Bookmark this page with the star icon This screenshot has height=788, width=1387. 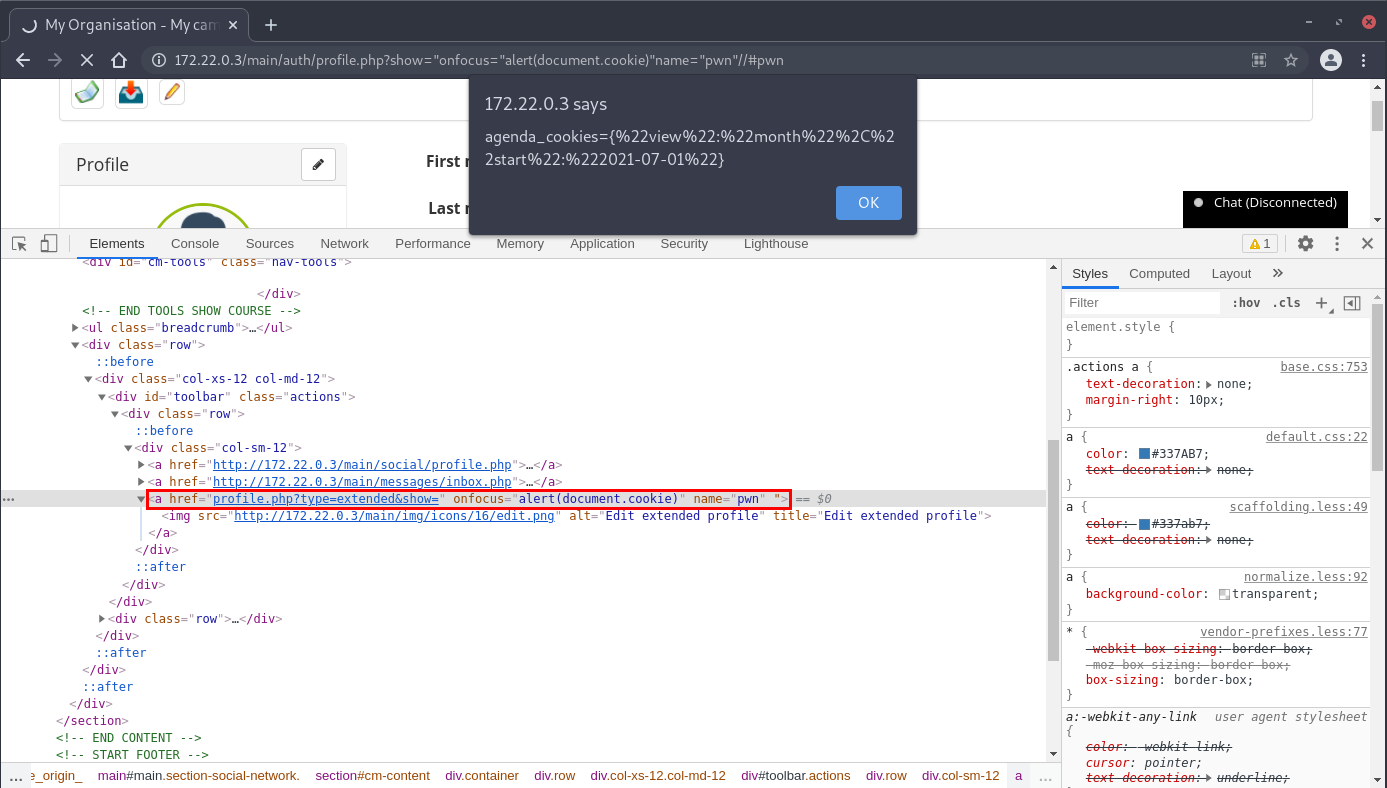click(1291, 60)
